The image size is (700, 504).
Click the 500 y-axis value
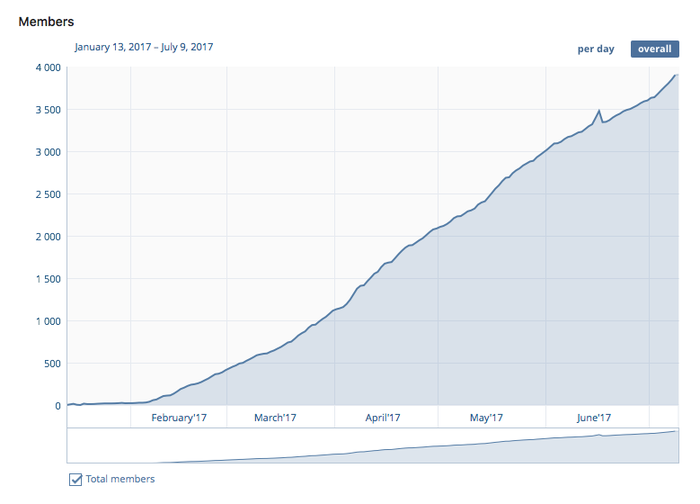click(x=52, y=364)
